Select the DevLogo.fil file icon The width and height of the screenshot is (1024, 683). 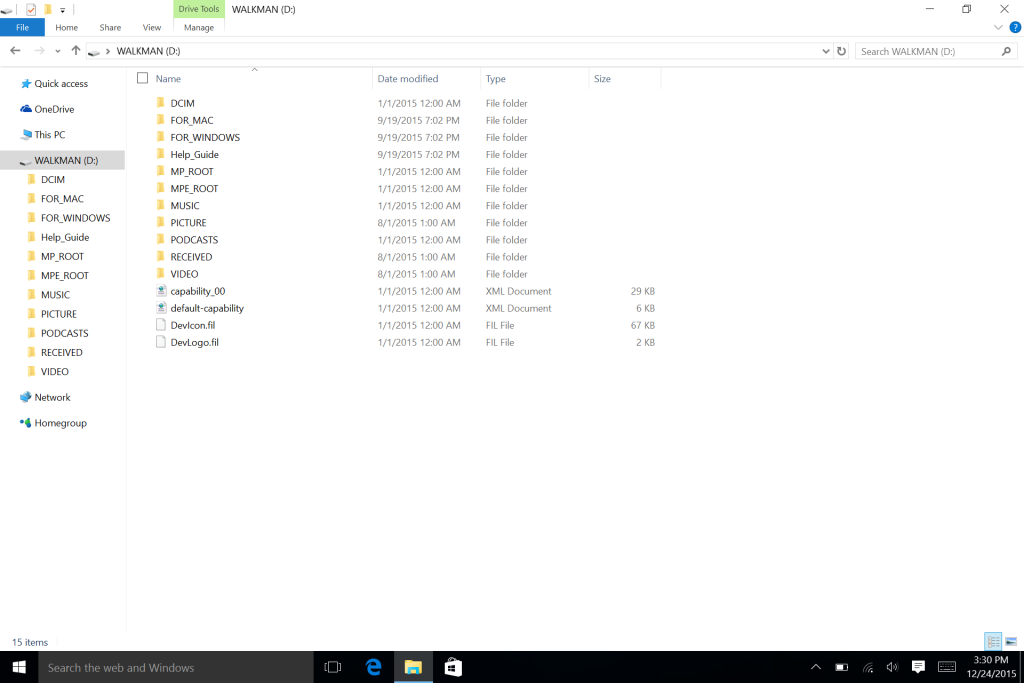pyautogui.click(x=161, y=342)
